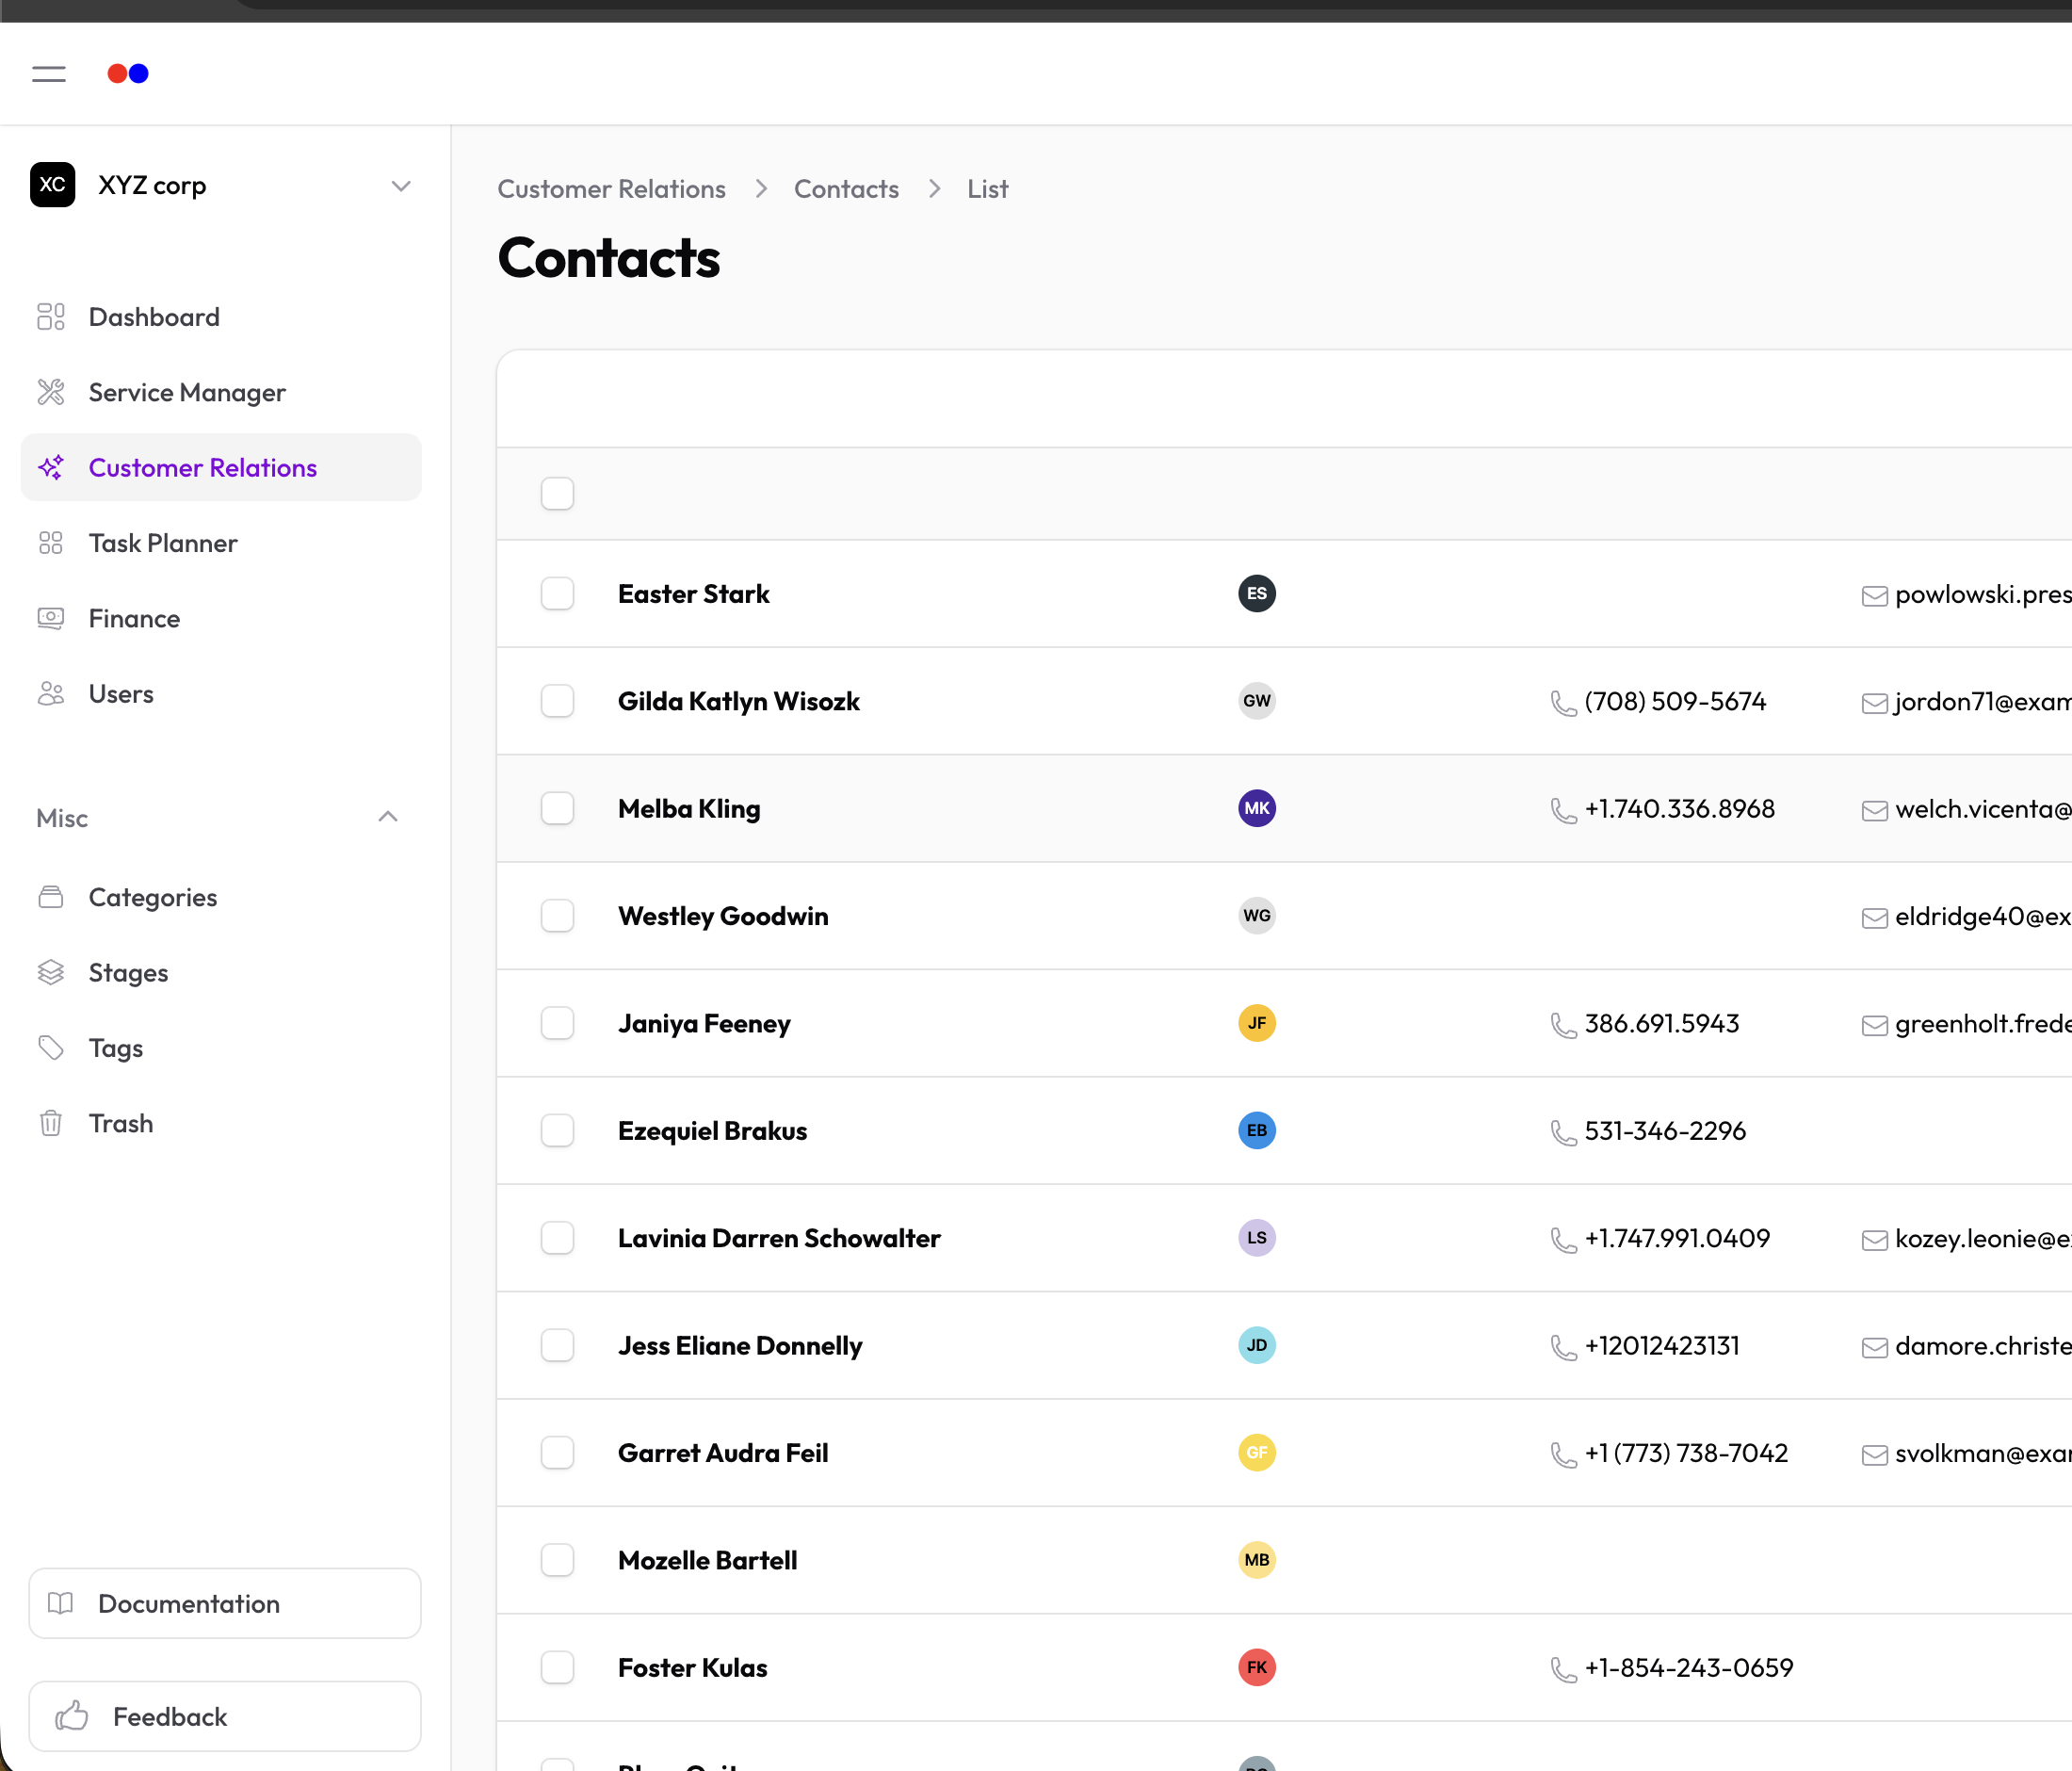This screenshot has width=2072, height=1771.
Task: Open the Documentation button
Action: (x=225, y=1603)
